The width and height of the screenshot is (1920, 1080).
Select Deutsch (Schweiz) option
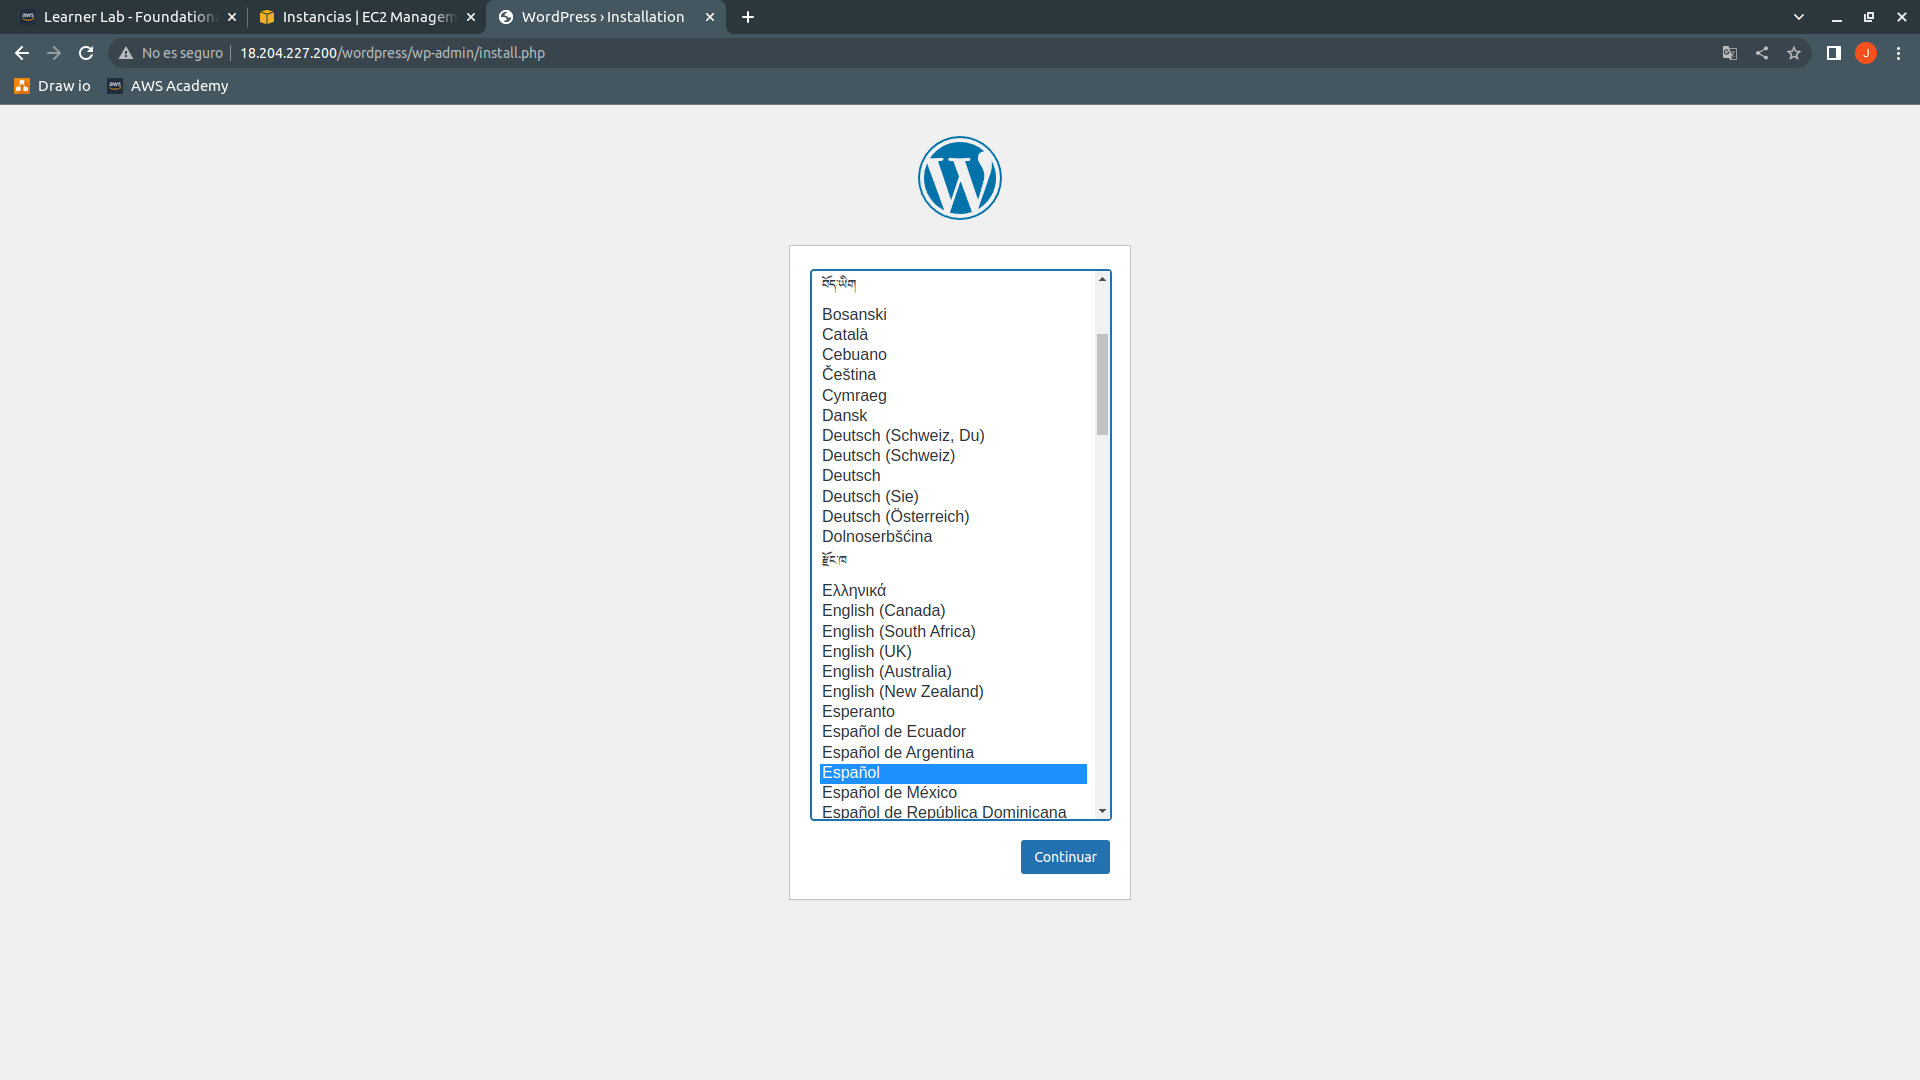[953, 455]
